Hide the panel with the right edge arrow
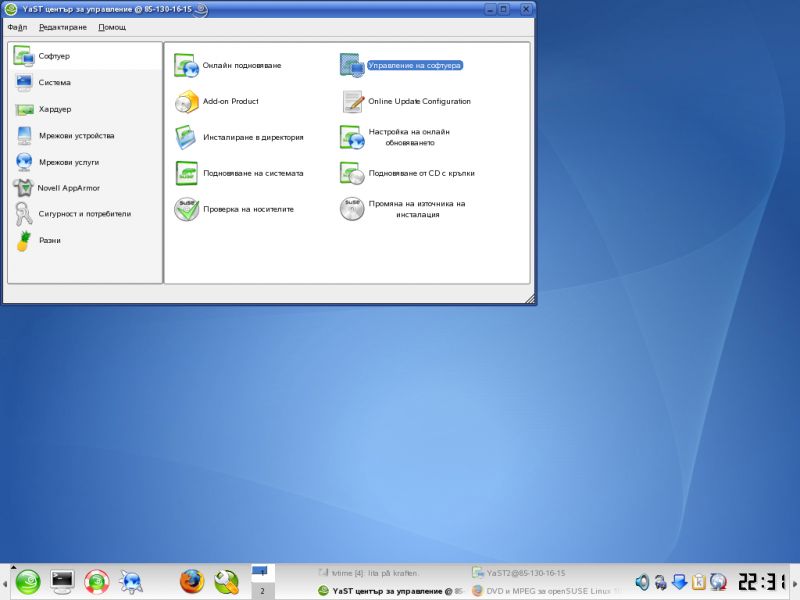This screenshot has width=800, height=600. pyautogui.click(x=795, y=583)
